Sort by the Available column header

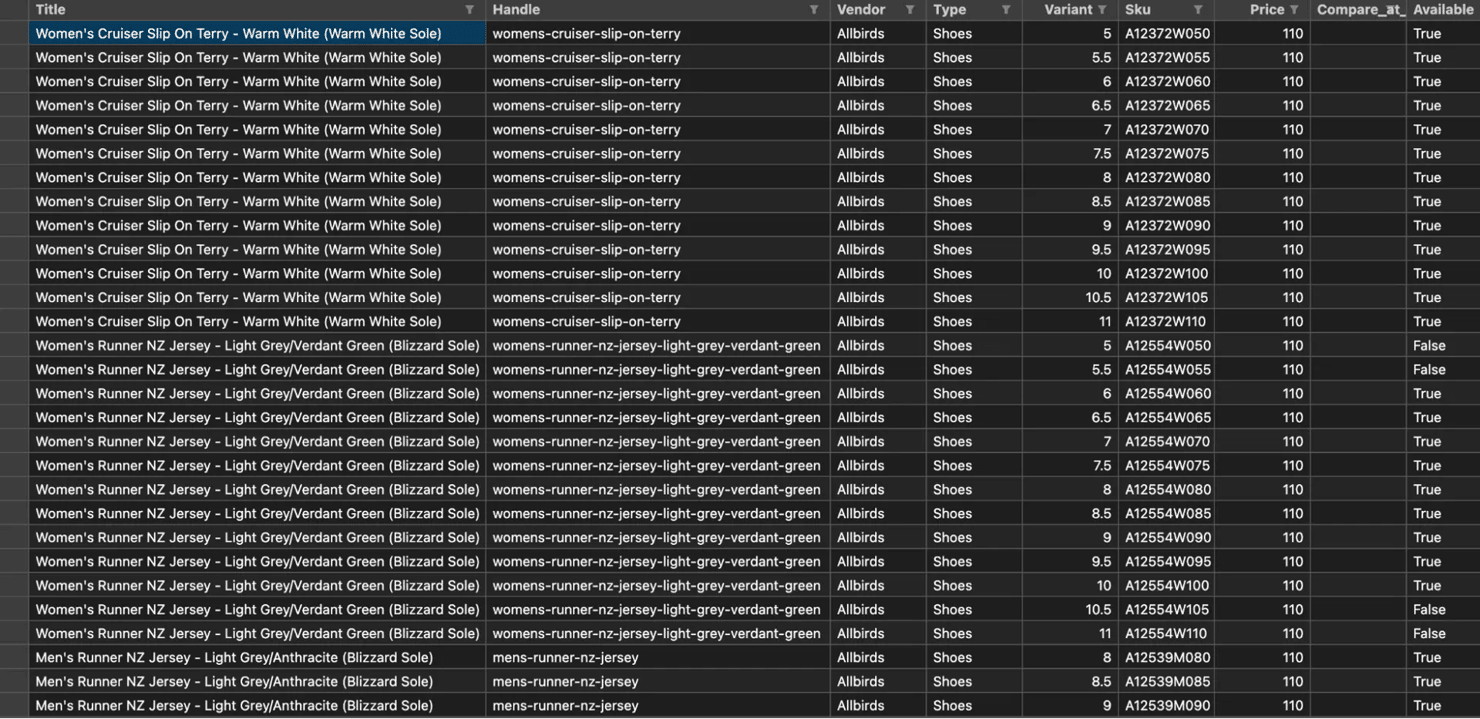click(1442, 10)
